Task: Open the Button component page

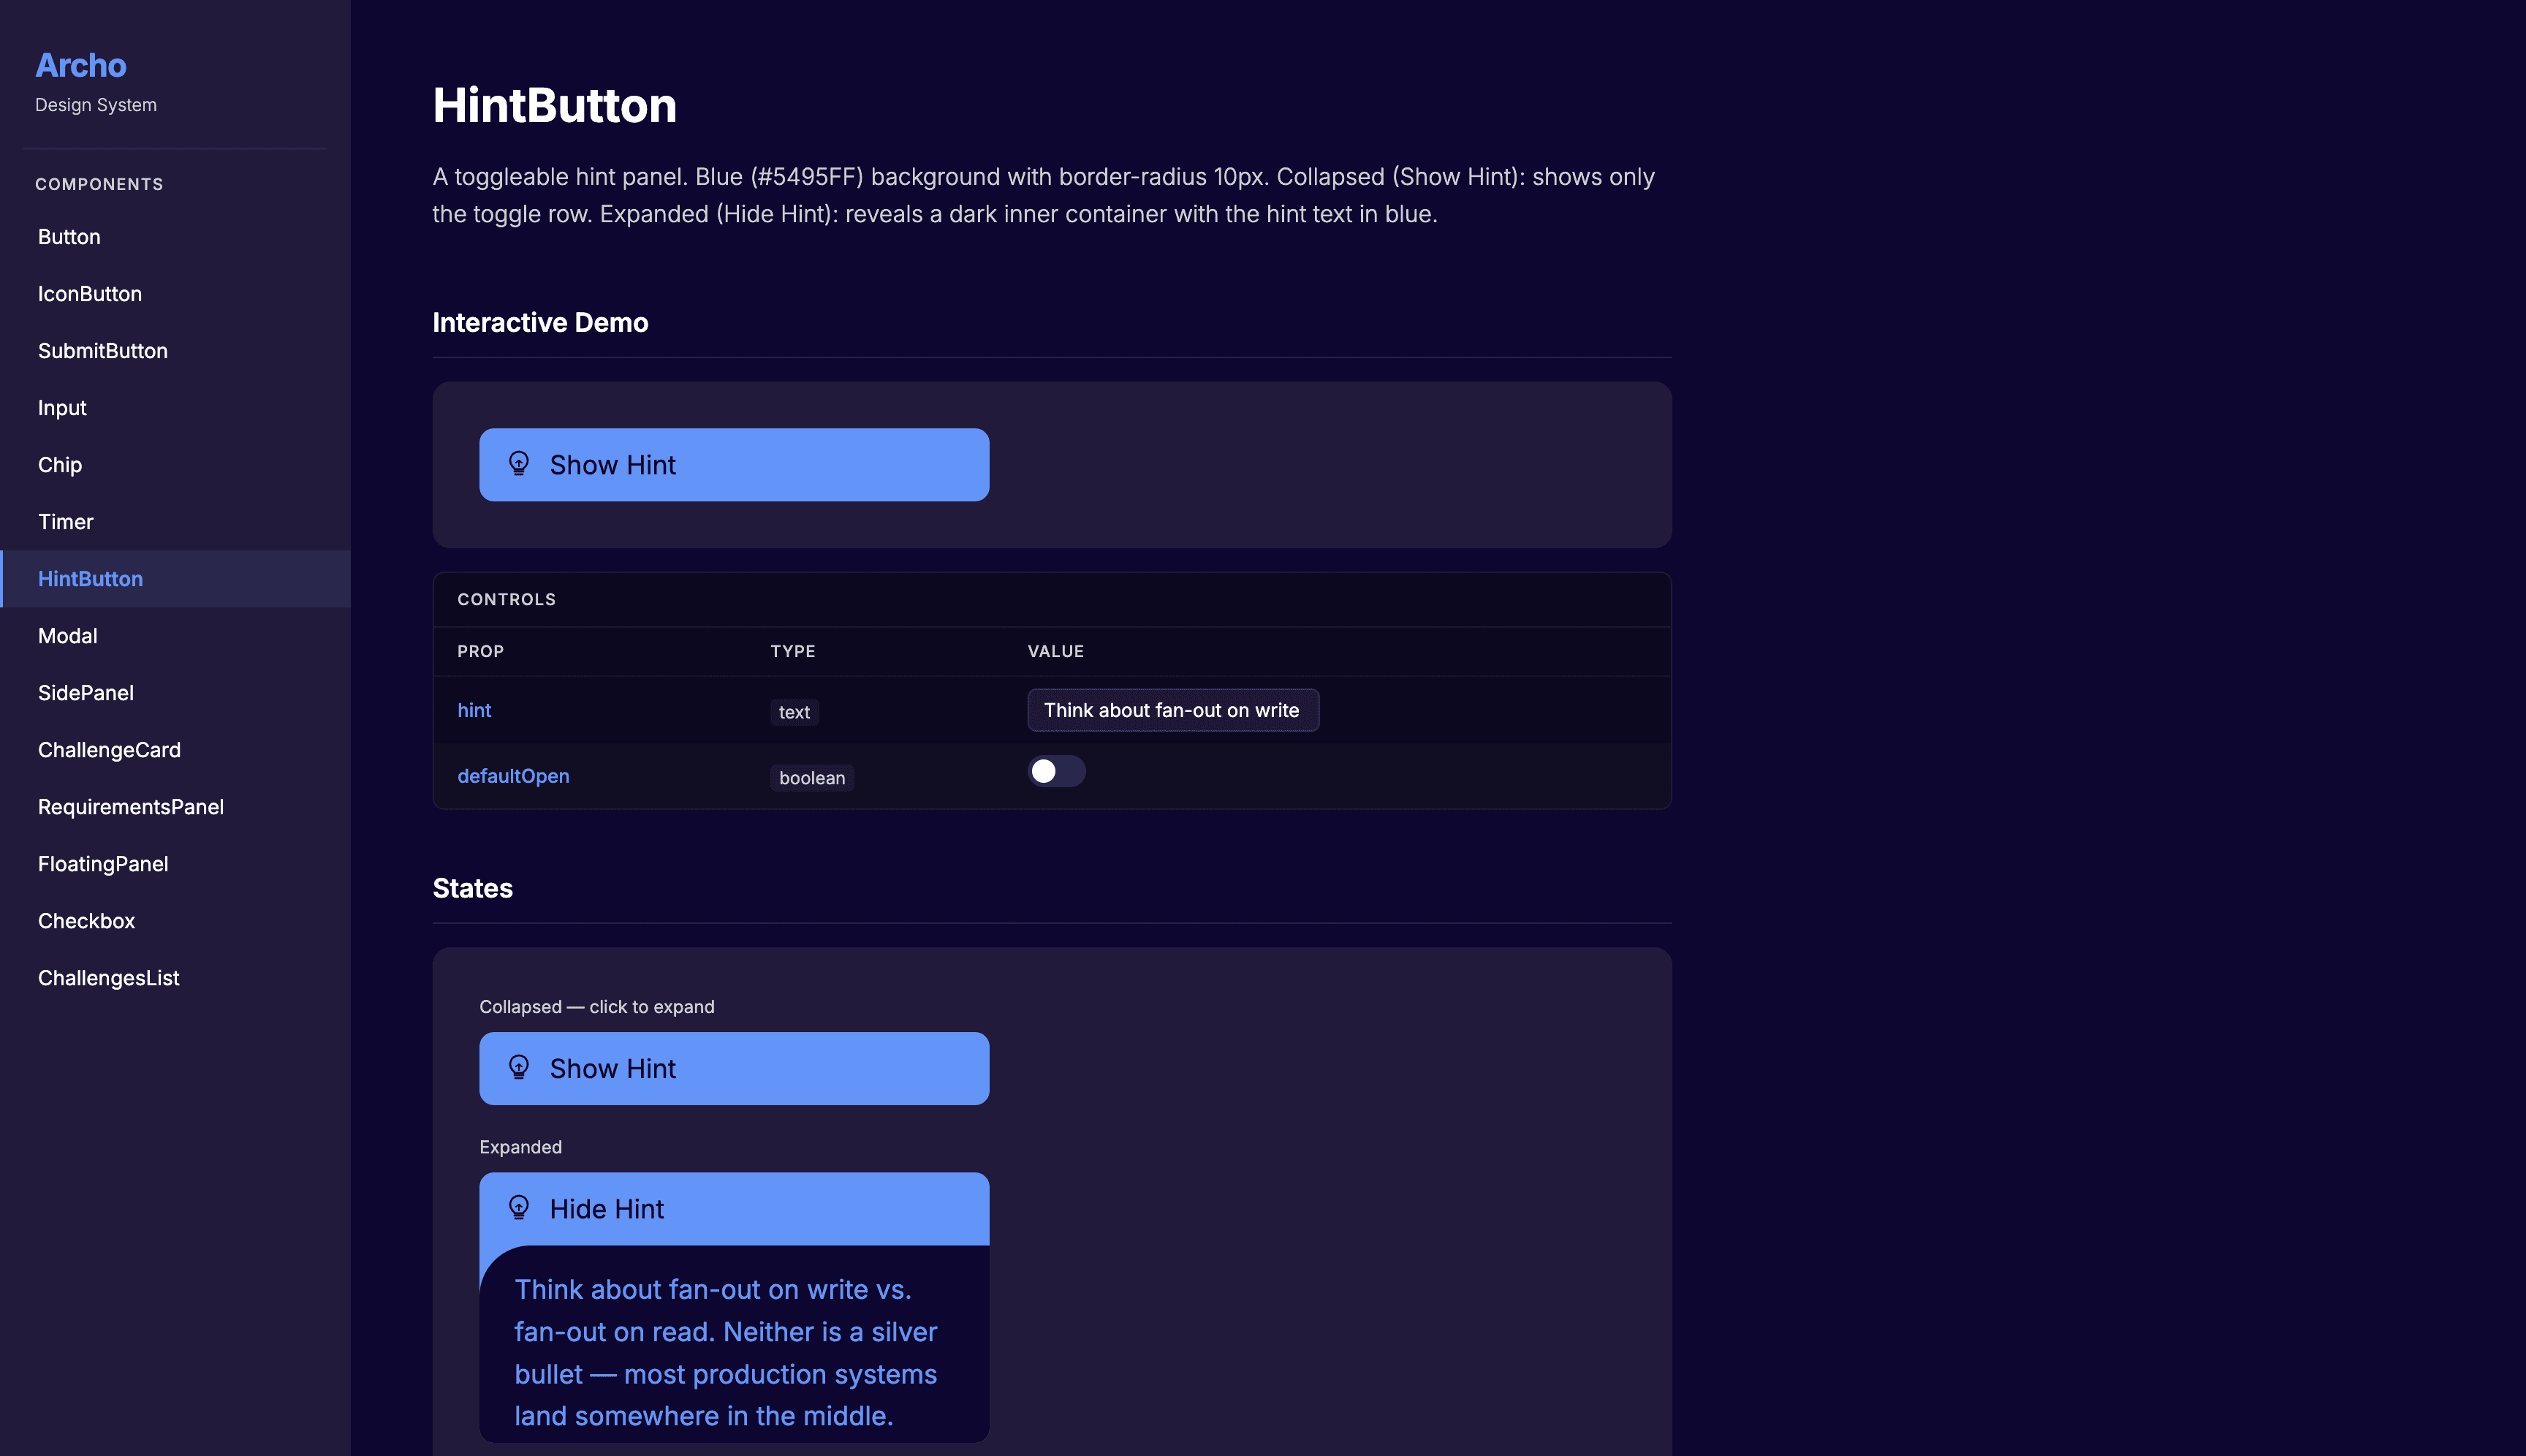Action: 69,237
